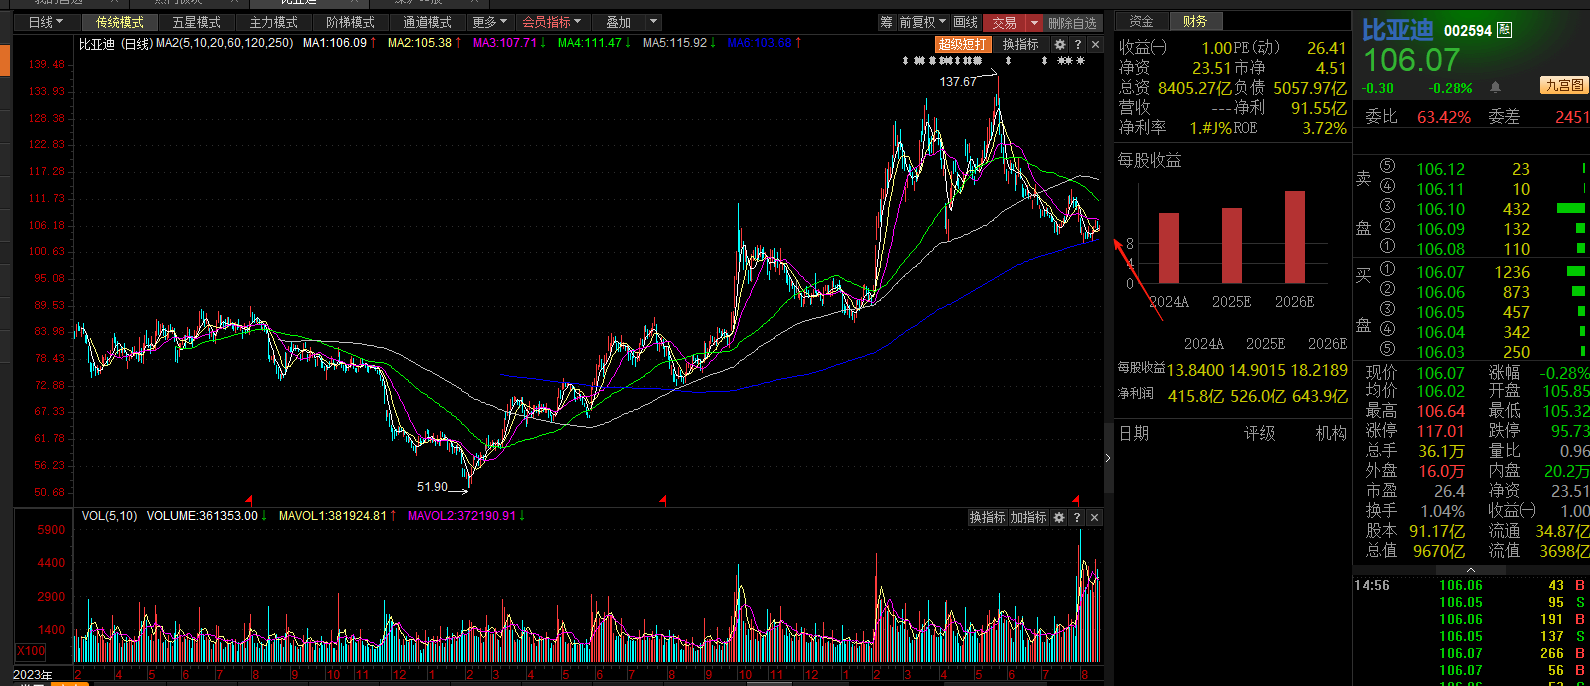The height and width of the screenshot is (686, 1590).
Task: Open volume panel settings gear icon
Action: tap(1059, 517)
